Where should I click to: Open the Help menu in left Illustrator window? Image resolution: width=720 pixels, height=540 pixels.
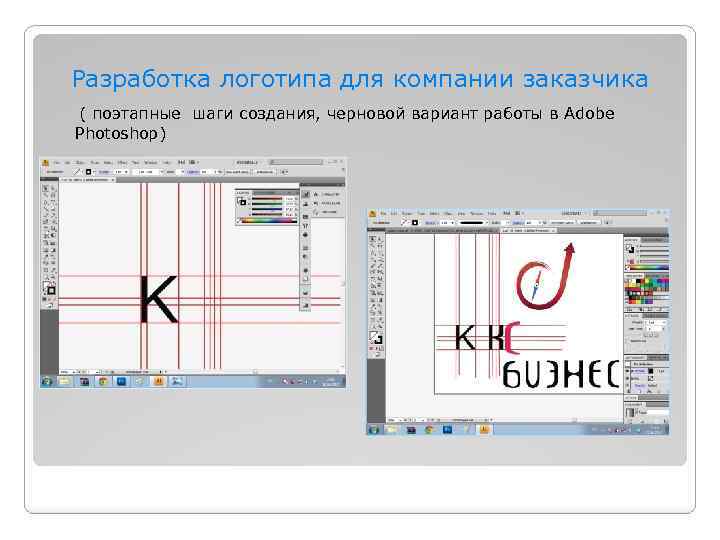click(x=167, y=163)
